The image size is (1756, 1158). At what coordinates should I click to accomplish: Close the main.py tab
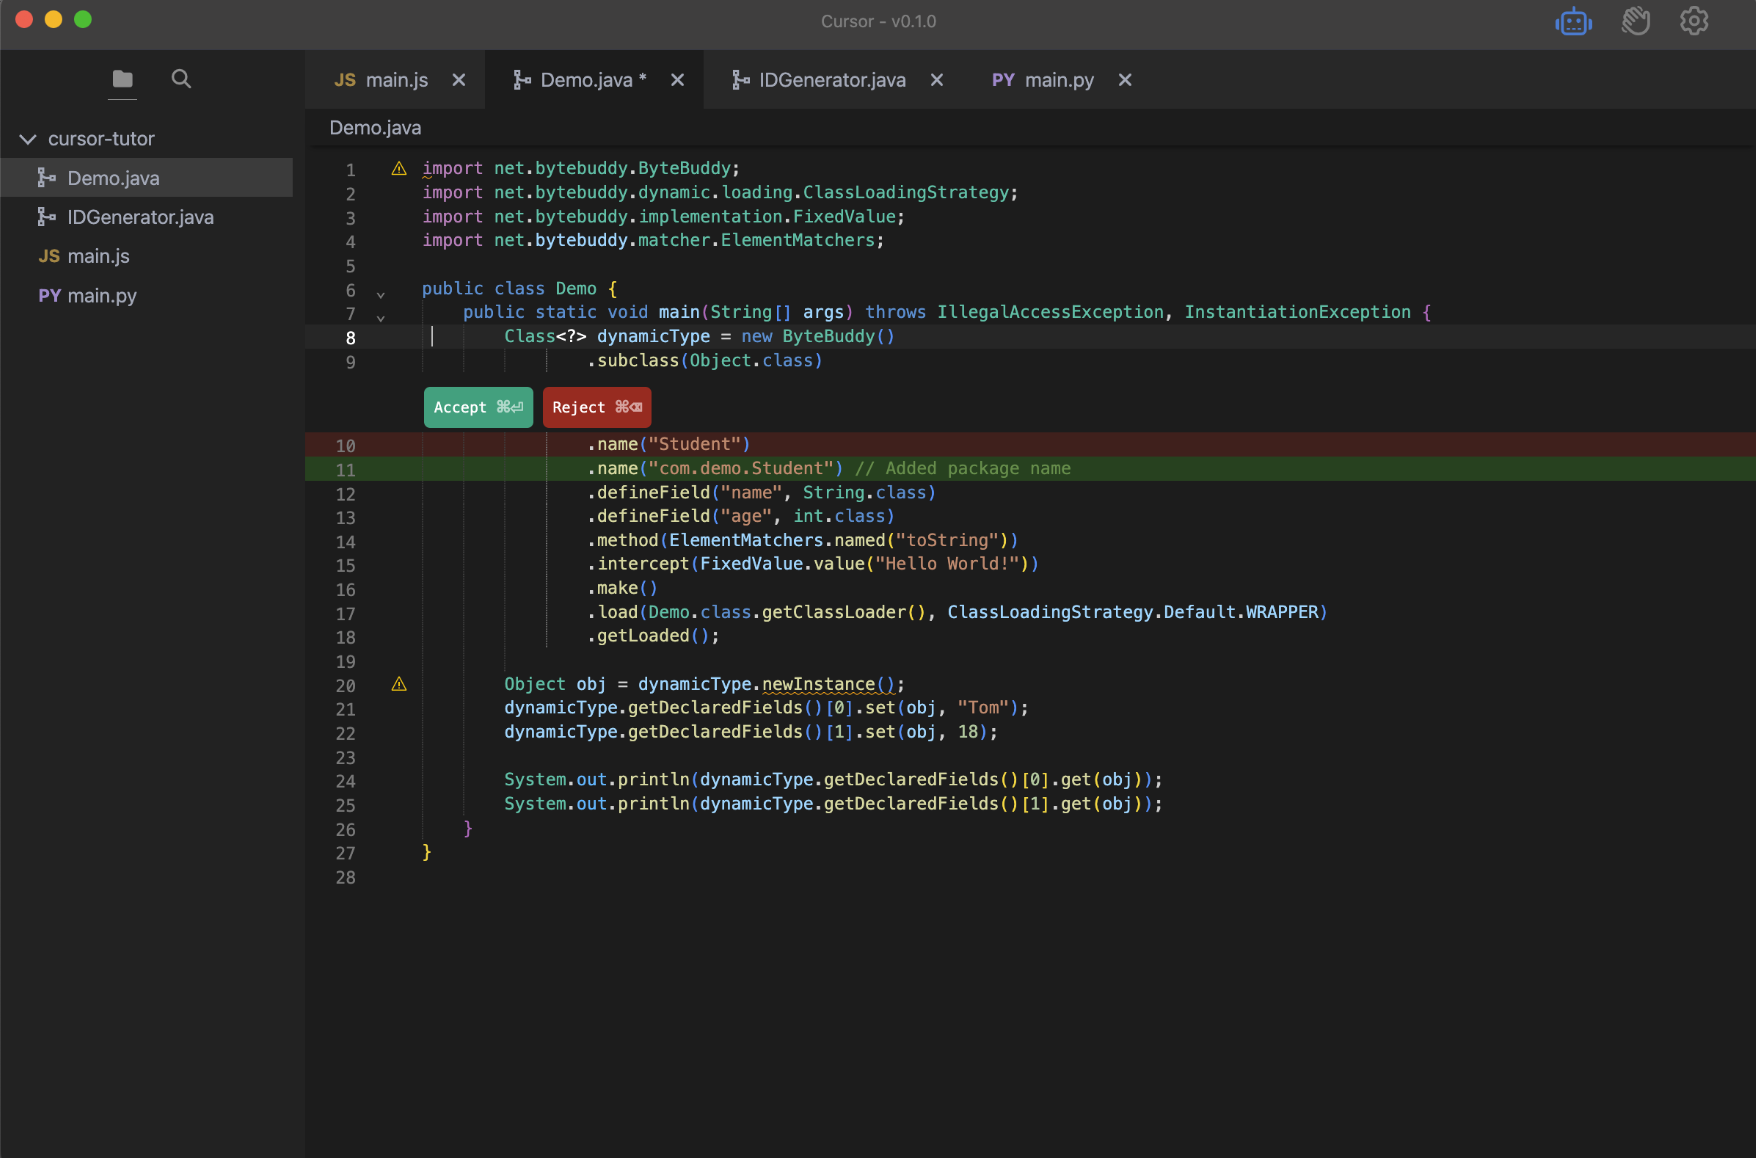1125,80
